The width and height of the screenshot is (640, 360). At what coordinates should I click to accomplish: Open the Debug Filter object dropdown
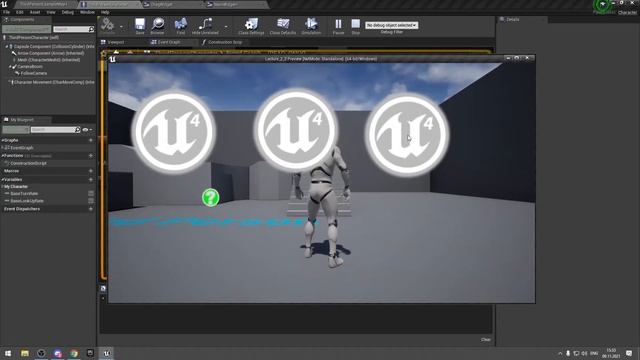(391, 25)
